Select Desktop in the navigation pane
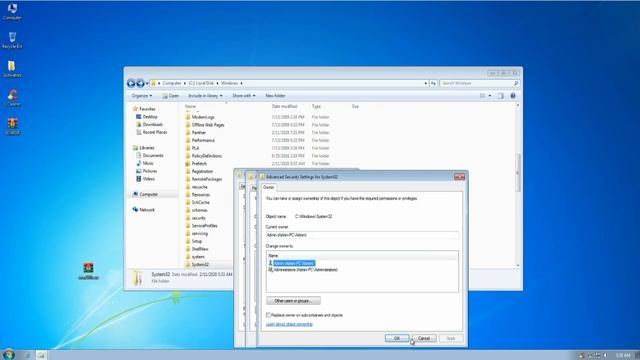The height and width of the screenshot is (360, 640). (x=147, y=117)
